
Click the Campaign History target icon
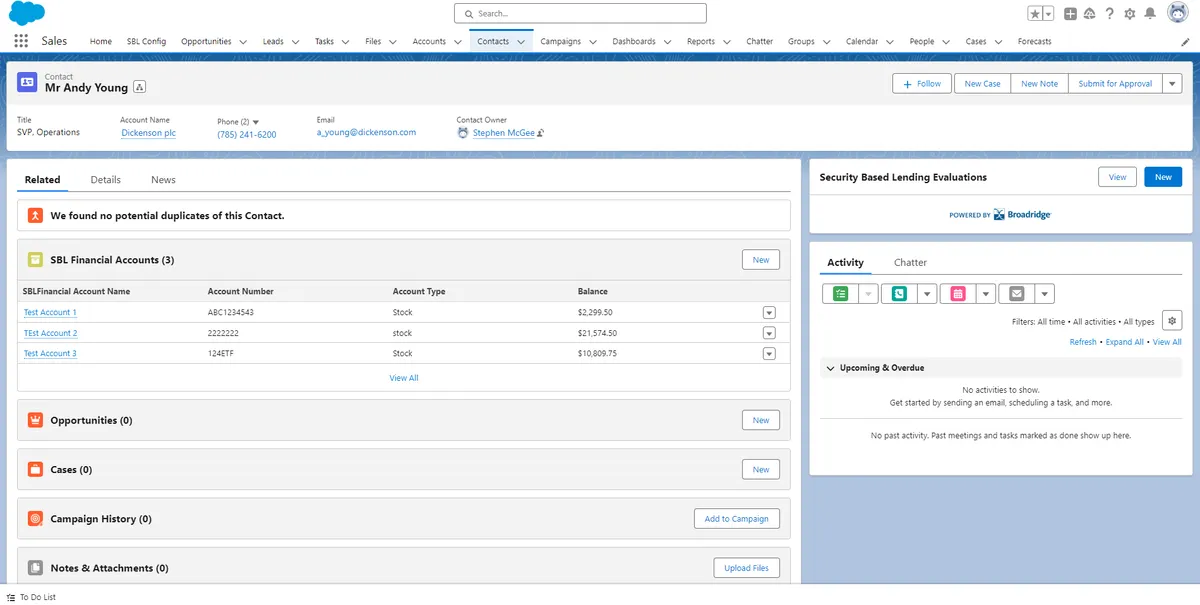35,519
